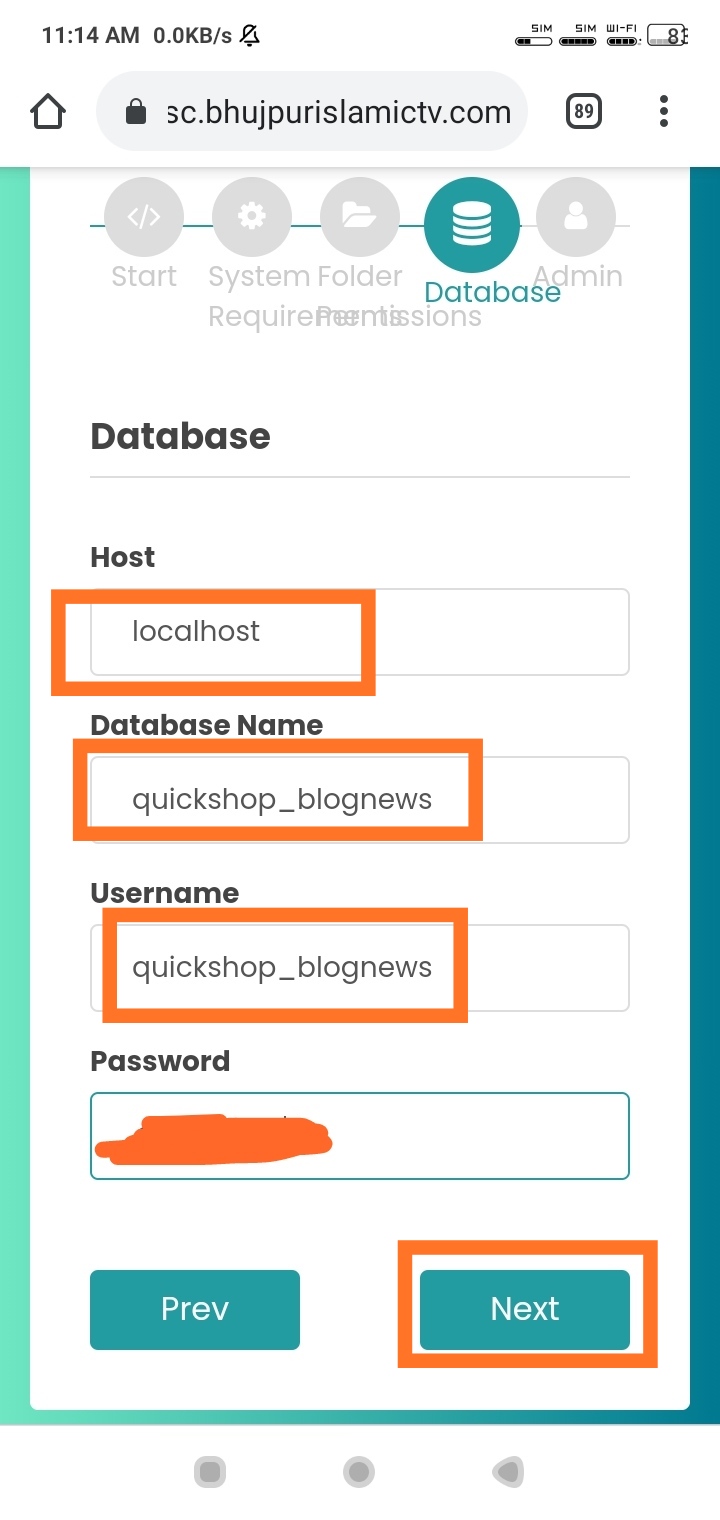The height and width of the screenshot is (1520, 720).
Task: Select the Folder Permissions folder icon
Action: pos(359,217)
